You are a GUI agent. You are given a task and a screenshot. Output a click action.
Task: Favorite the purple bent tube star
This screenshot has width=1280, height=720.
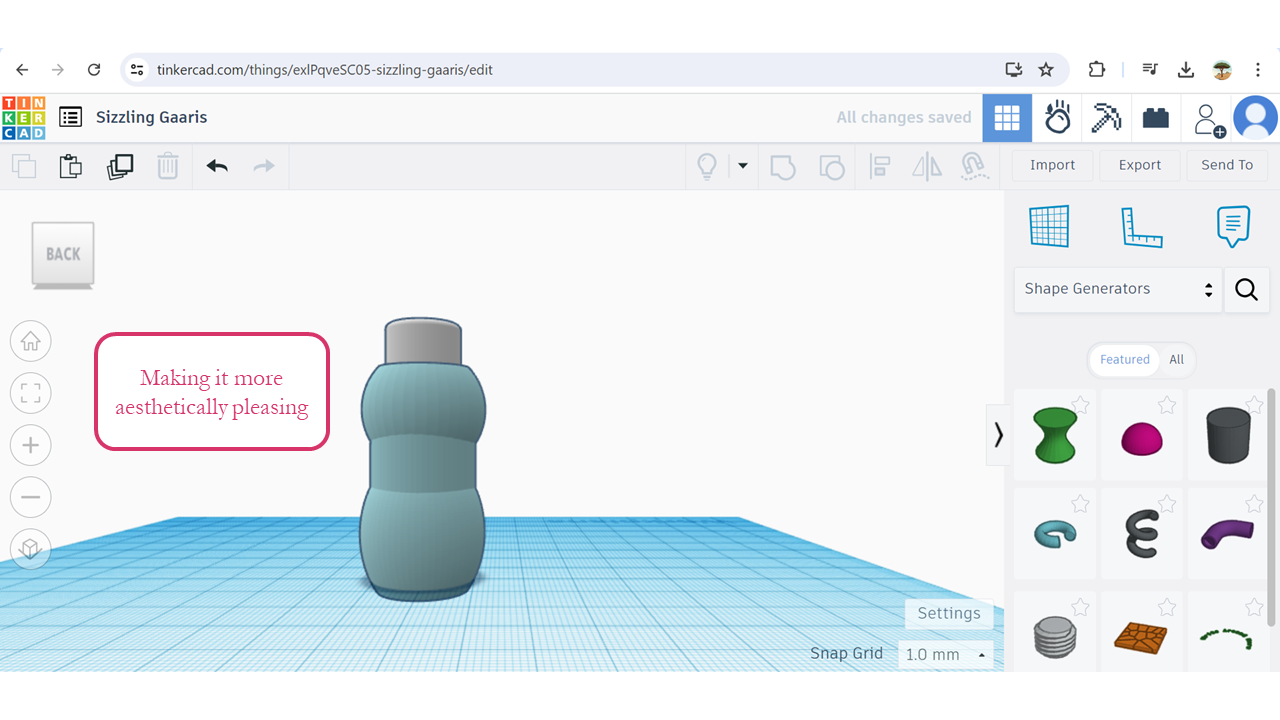click(1254, 504)
